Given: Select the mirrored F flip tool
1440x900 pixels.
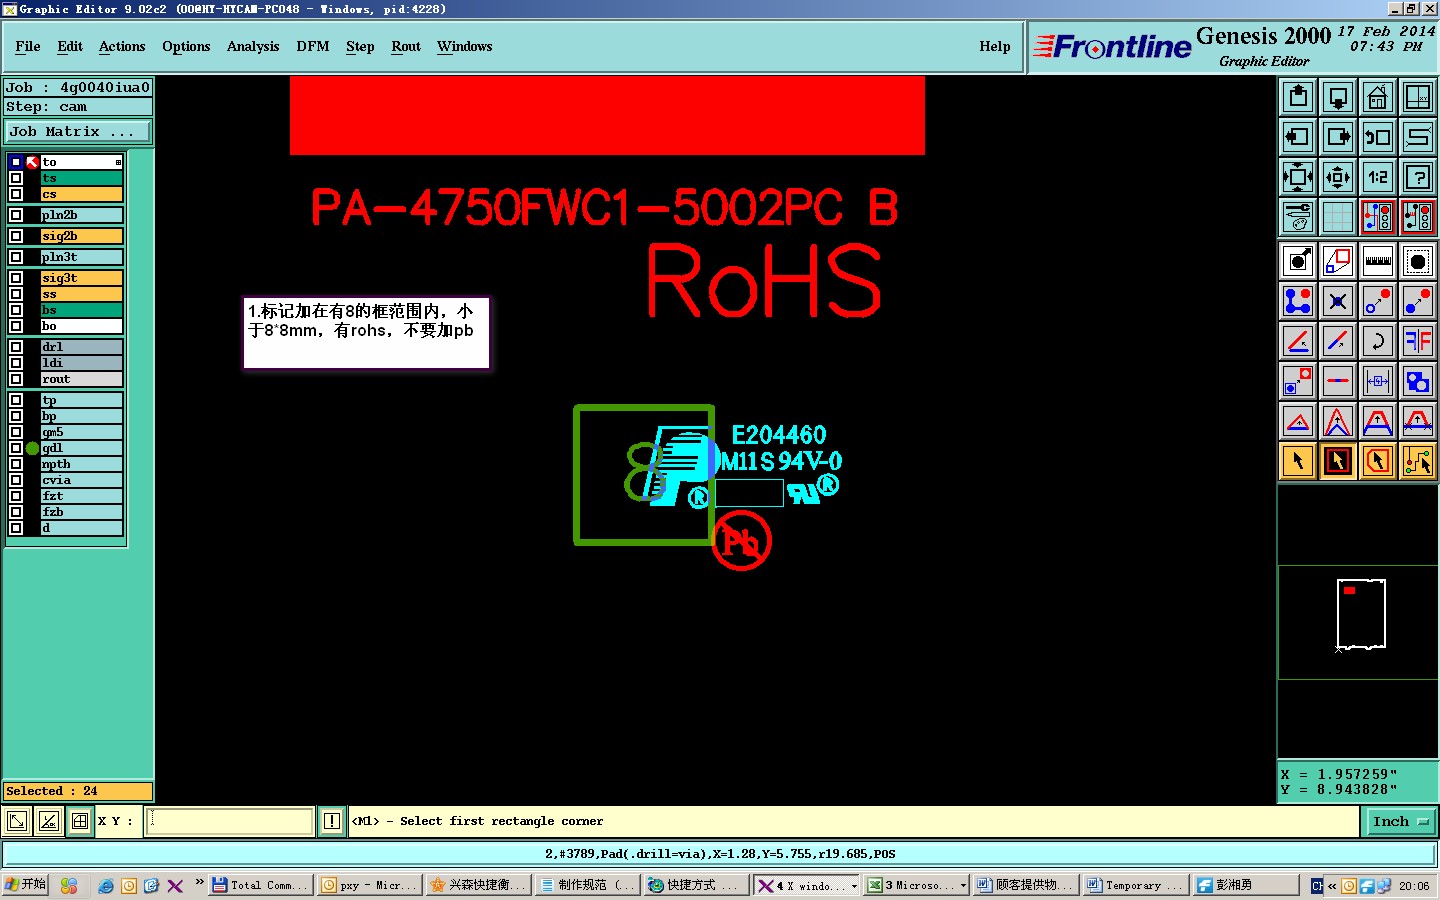Looking at the screenshot, I should pos(1418,341).
